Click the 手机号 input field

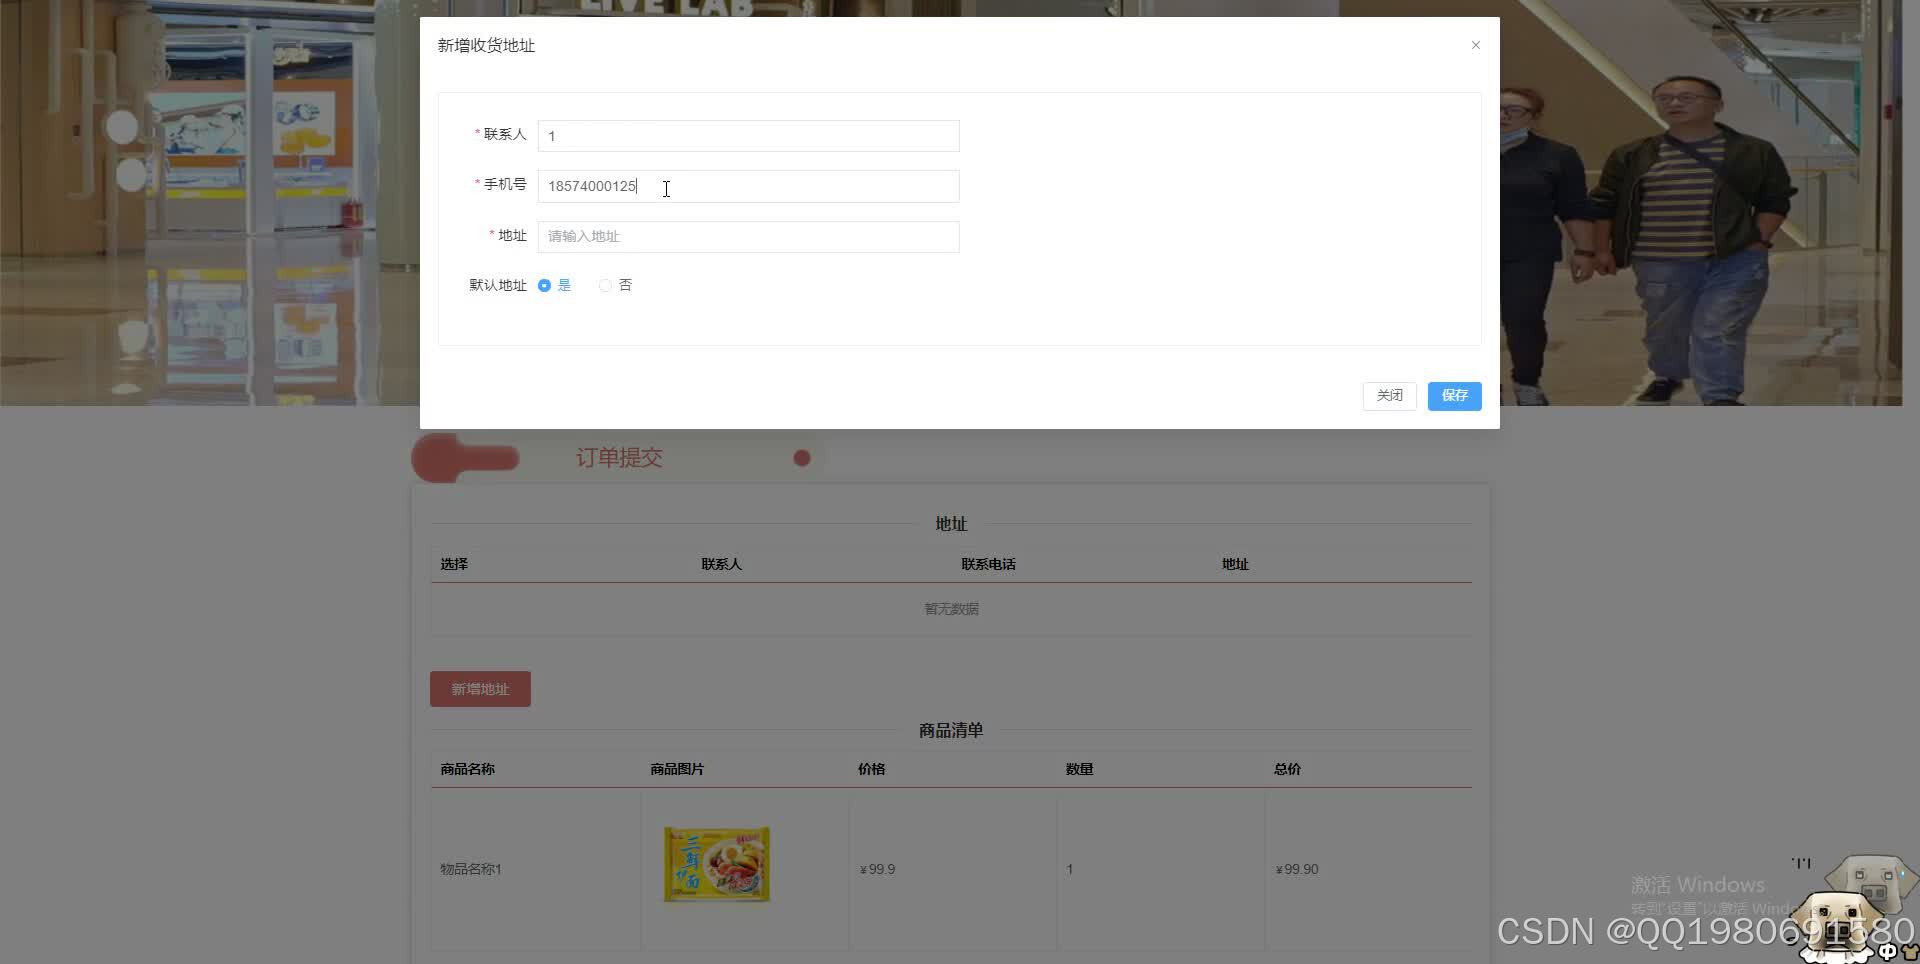point(748,186)
